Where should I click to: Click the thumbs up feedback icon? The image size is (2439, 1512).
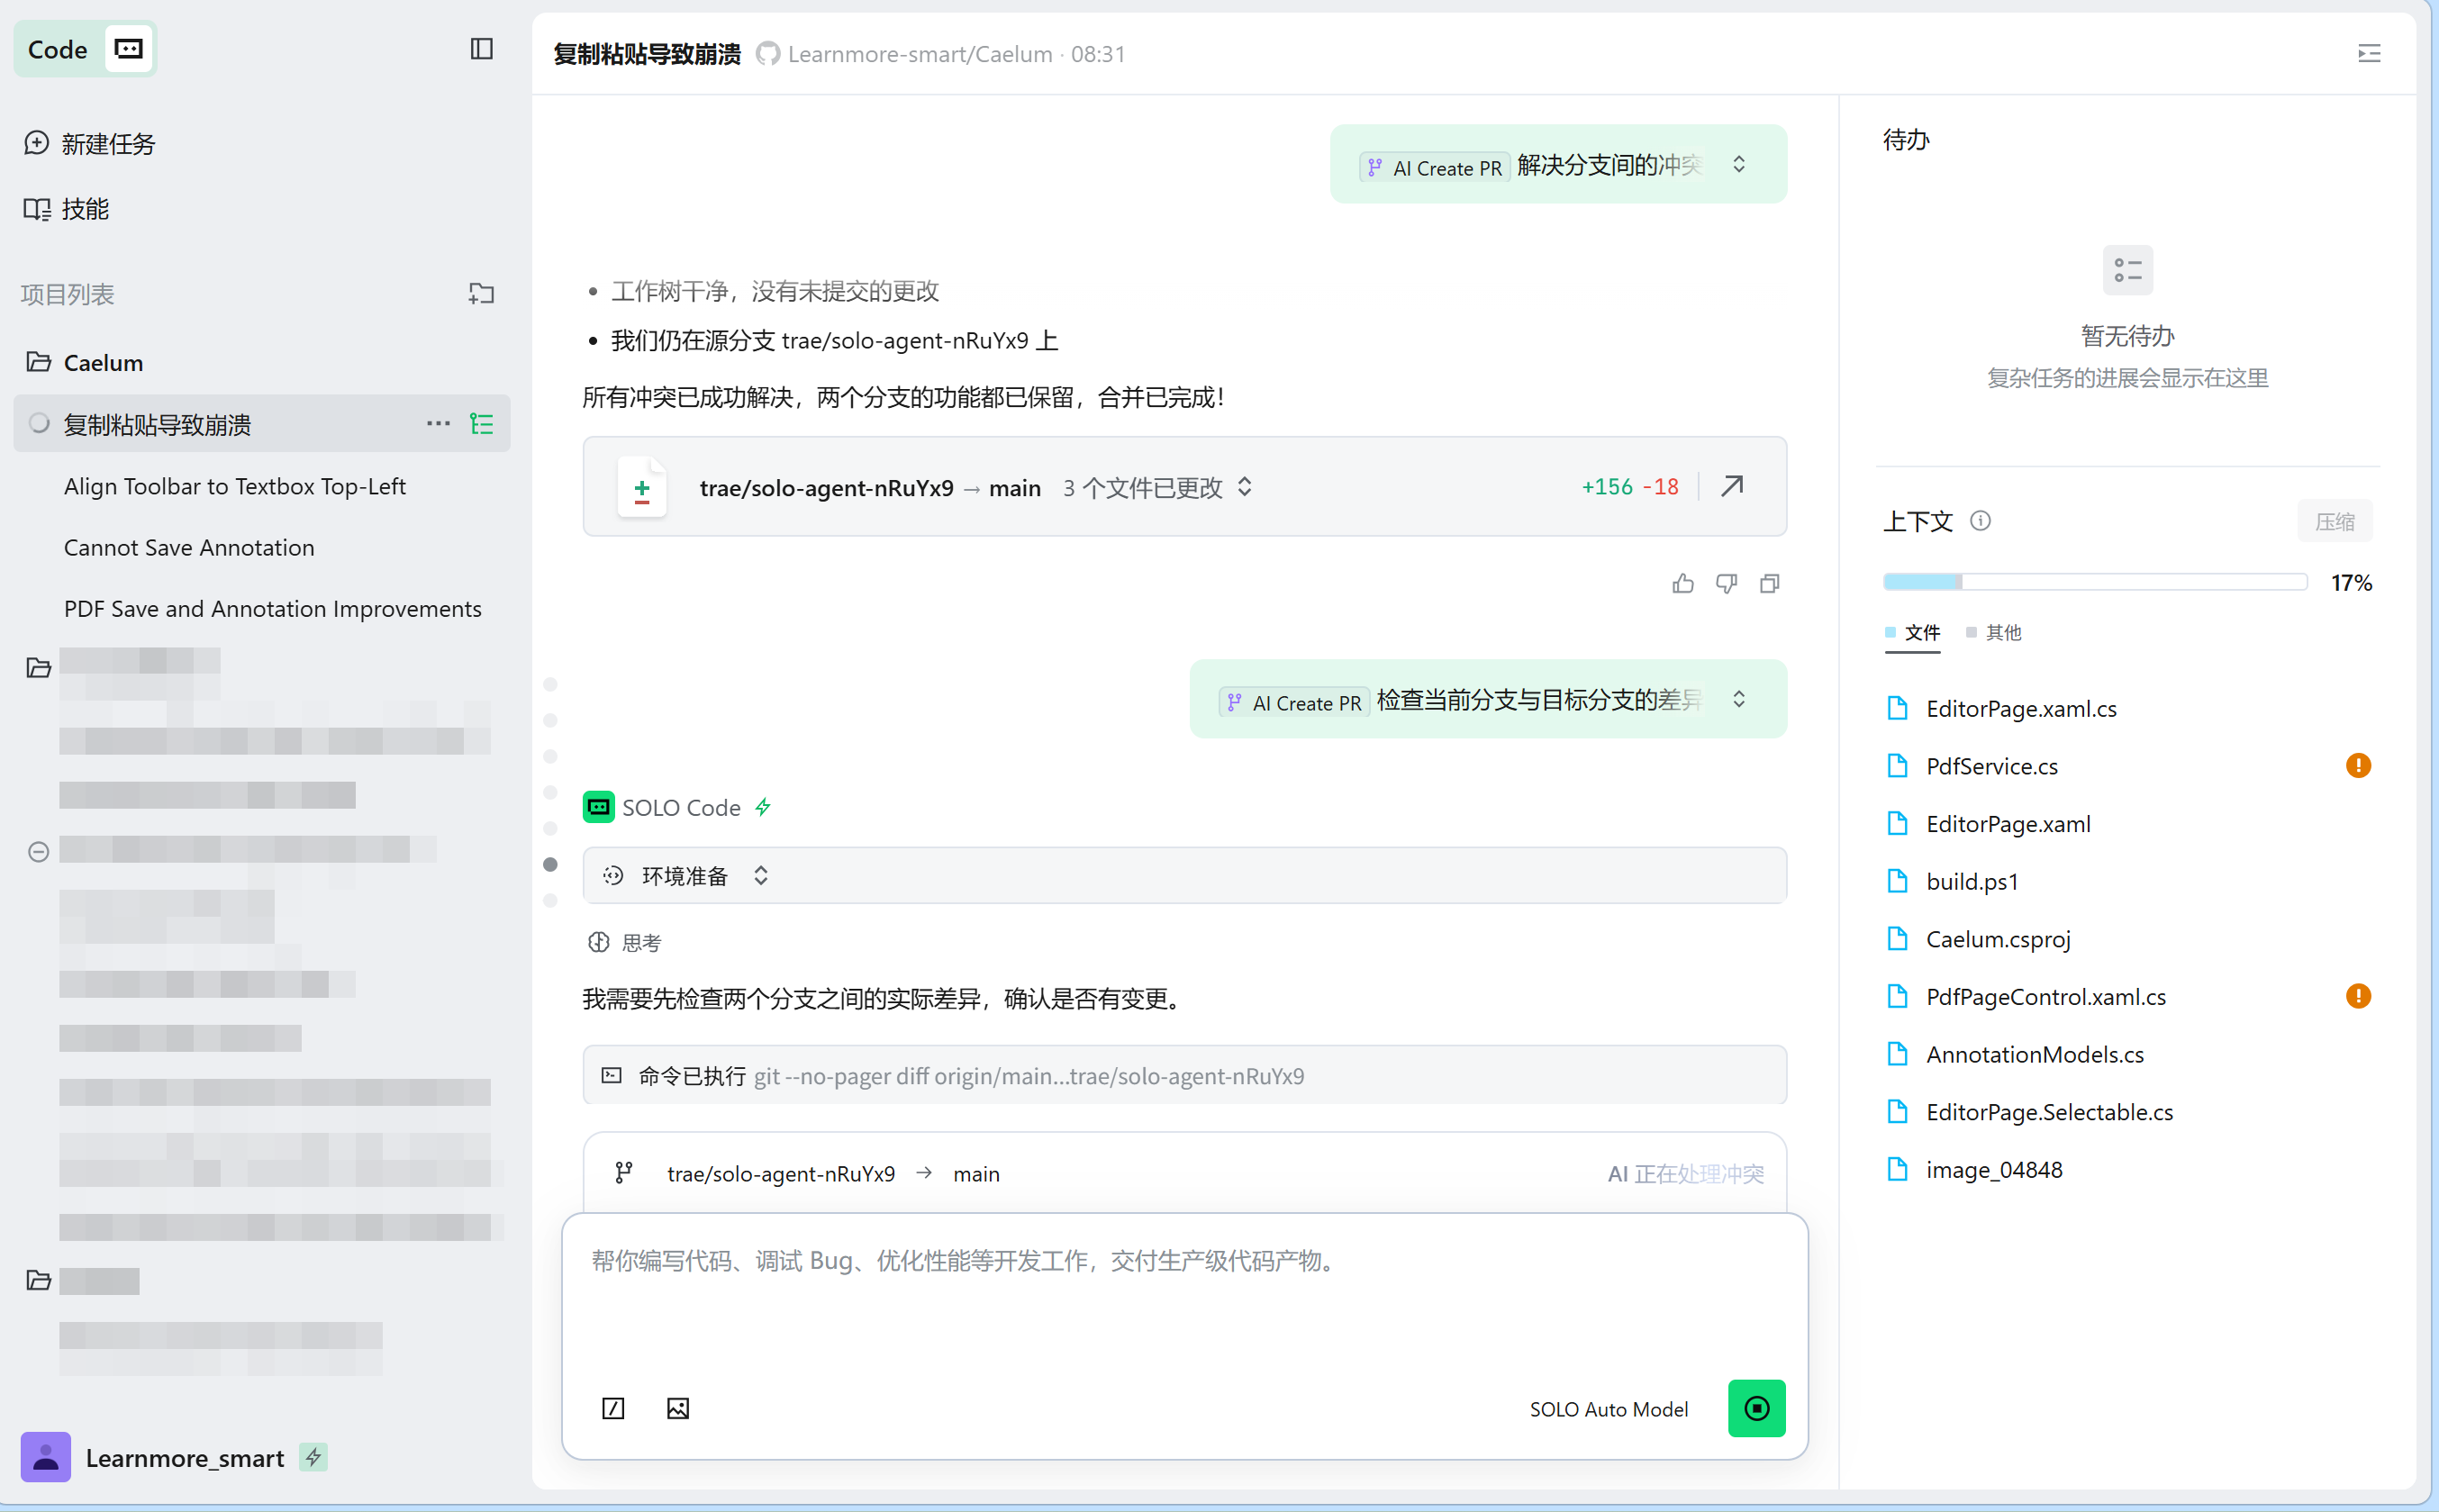[x=1682, y=583]
